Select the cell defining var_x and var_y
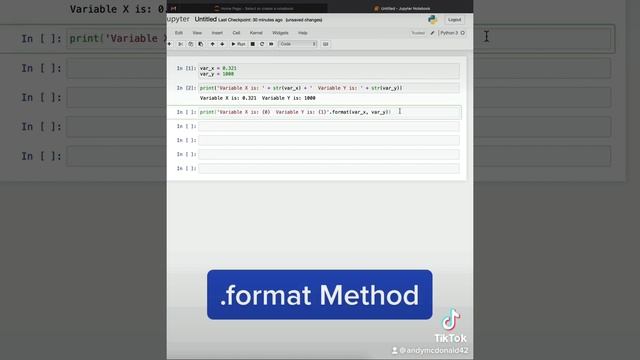The height and width of the screenshot is (360, 640). (x=329, y=71)
